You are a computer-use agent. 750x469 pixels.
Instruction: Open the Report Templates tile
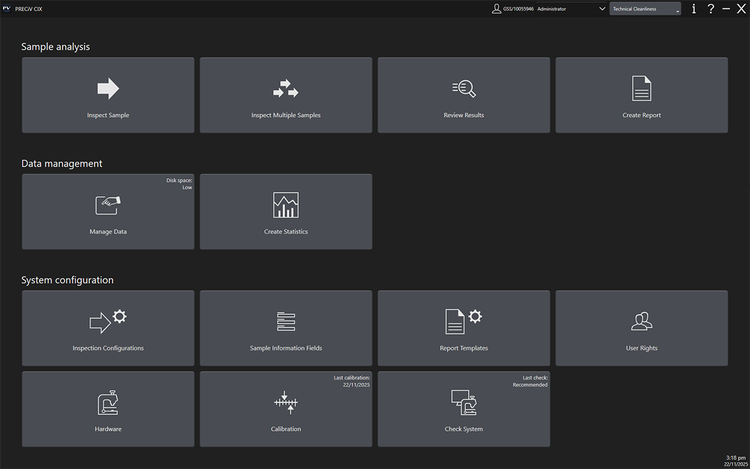click(x=463, y=328)
